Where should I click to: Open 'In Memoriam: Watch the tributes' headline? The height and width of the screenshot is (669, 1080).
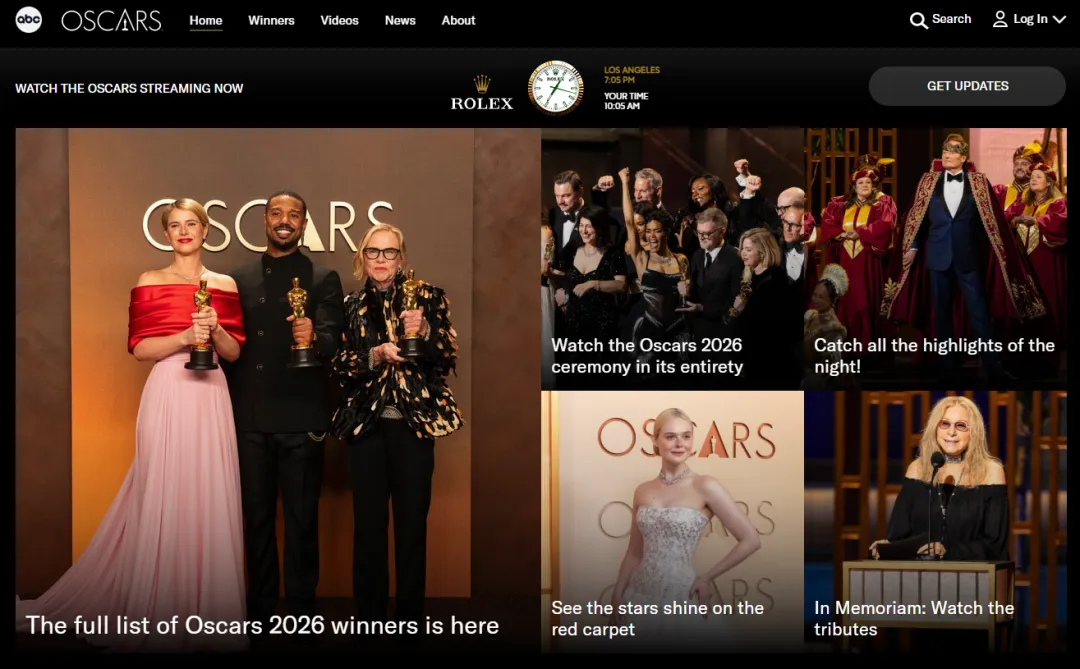click(x=914, y=619)
